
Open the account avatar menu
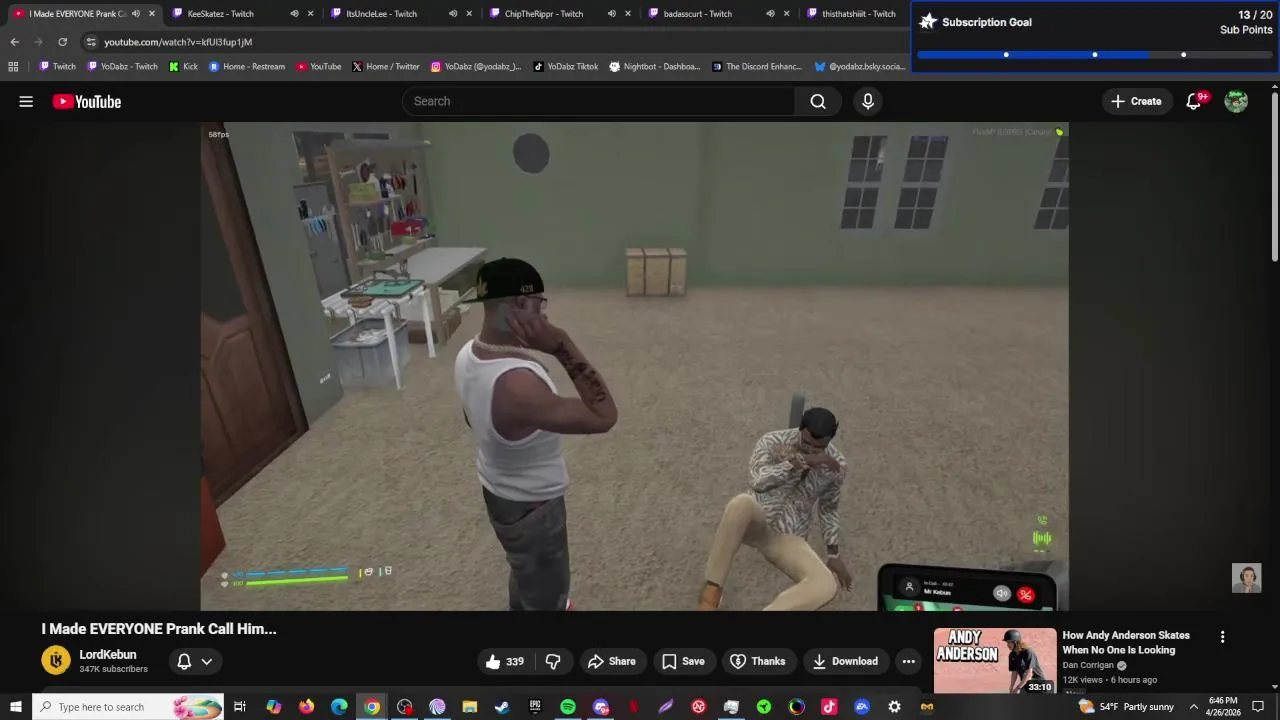pyautogui.click(x=1236, y=101)
